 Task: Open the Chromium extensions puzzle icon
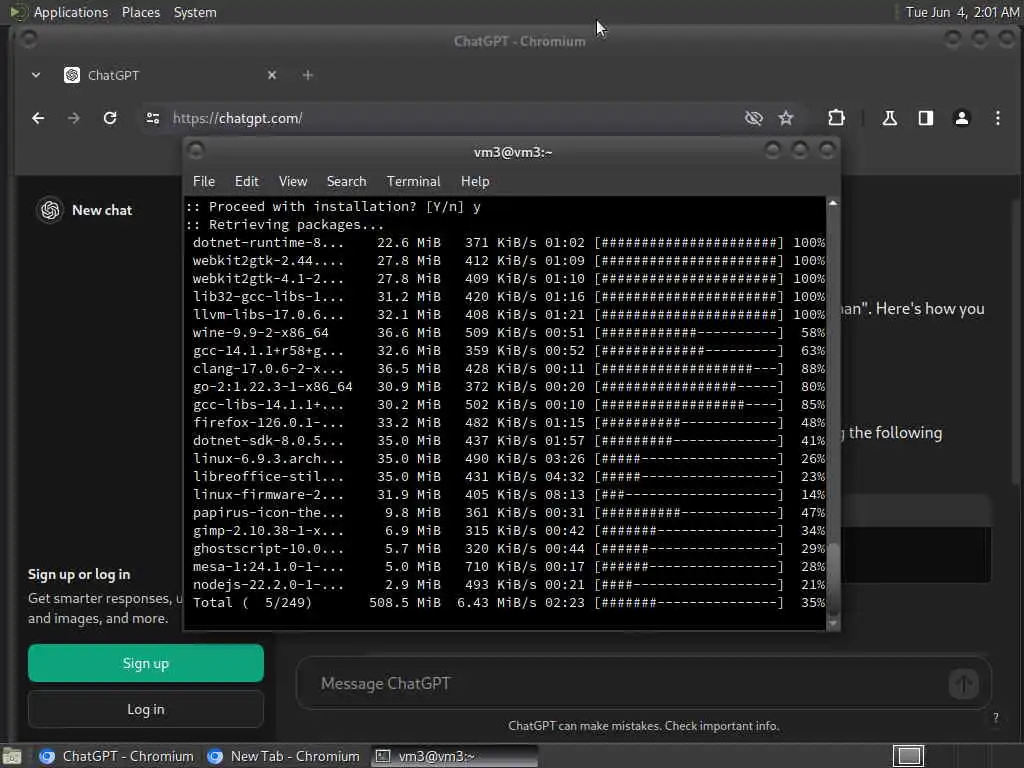[x=836, y=118]
